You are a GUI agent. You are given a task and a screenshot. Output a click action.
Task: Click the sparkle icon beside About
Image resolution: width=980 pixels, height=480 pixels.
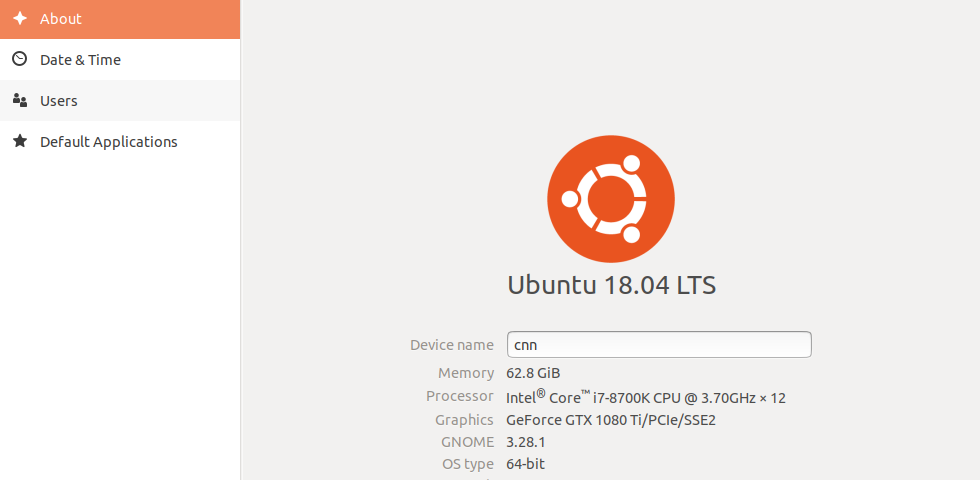tap(20, 19)
